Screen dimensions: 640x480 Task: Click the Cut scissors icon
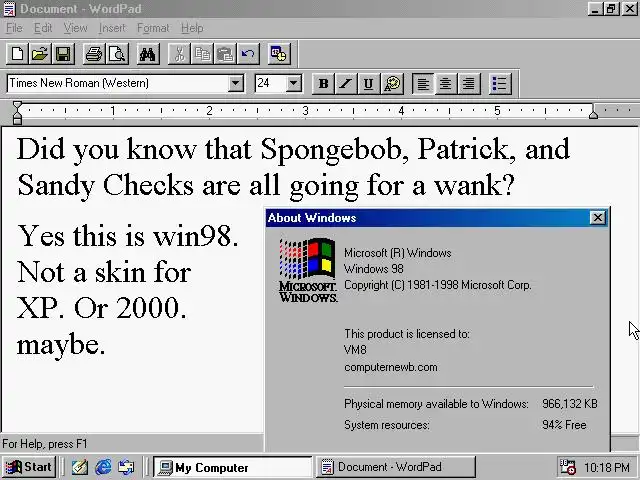click(x=179, y=53)
